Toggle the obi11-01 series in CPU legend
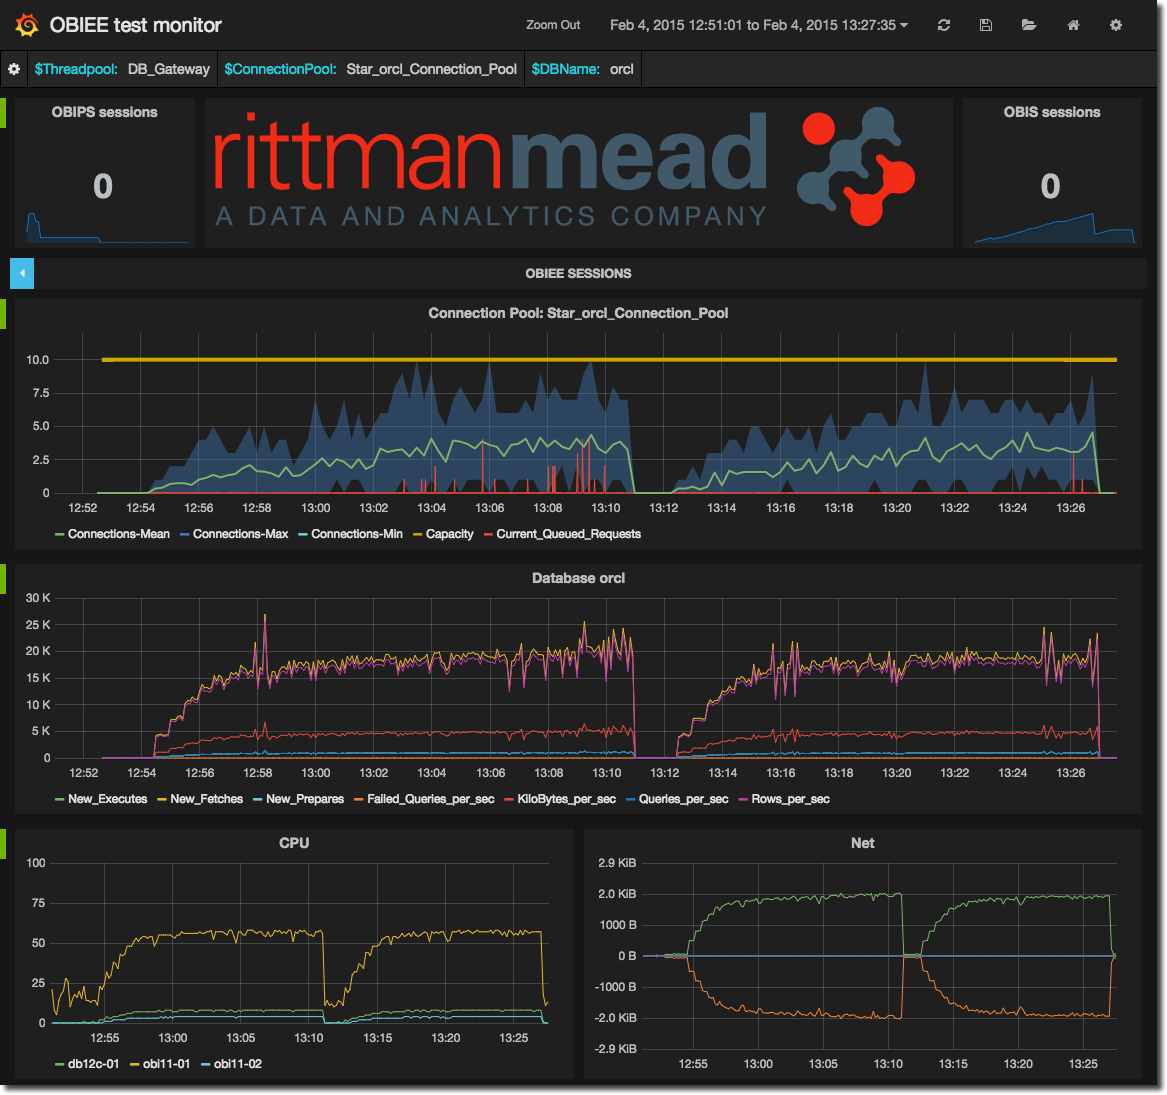The width and height of the screenshot is (1167, 1095). click(x=166, y=1064)
